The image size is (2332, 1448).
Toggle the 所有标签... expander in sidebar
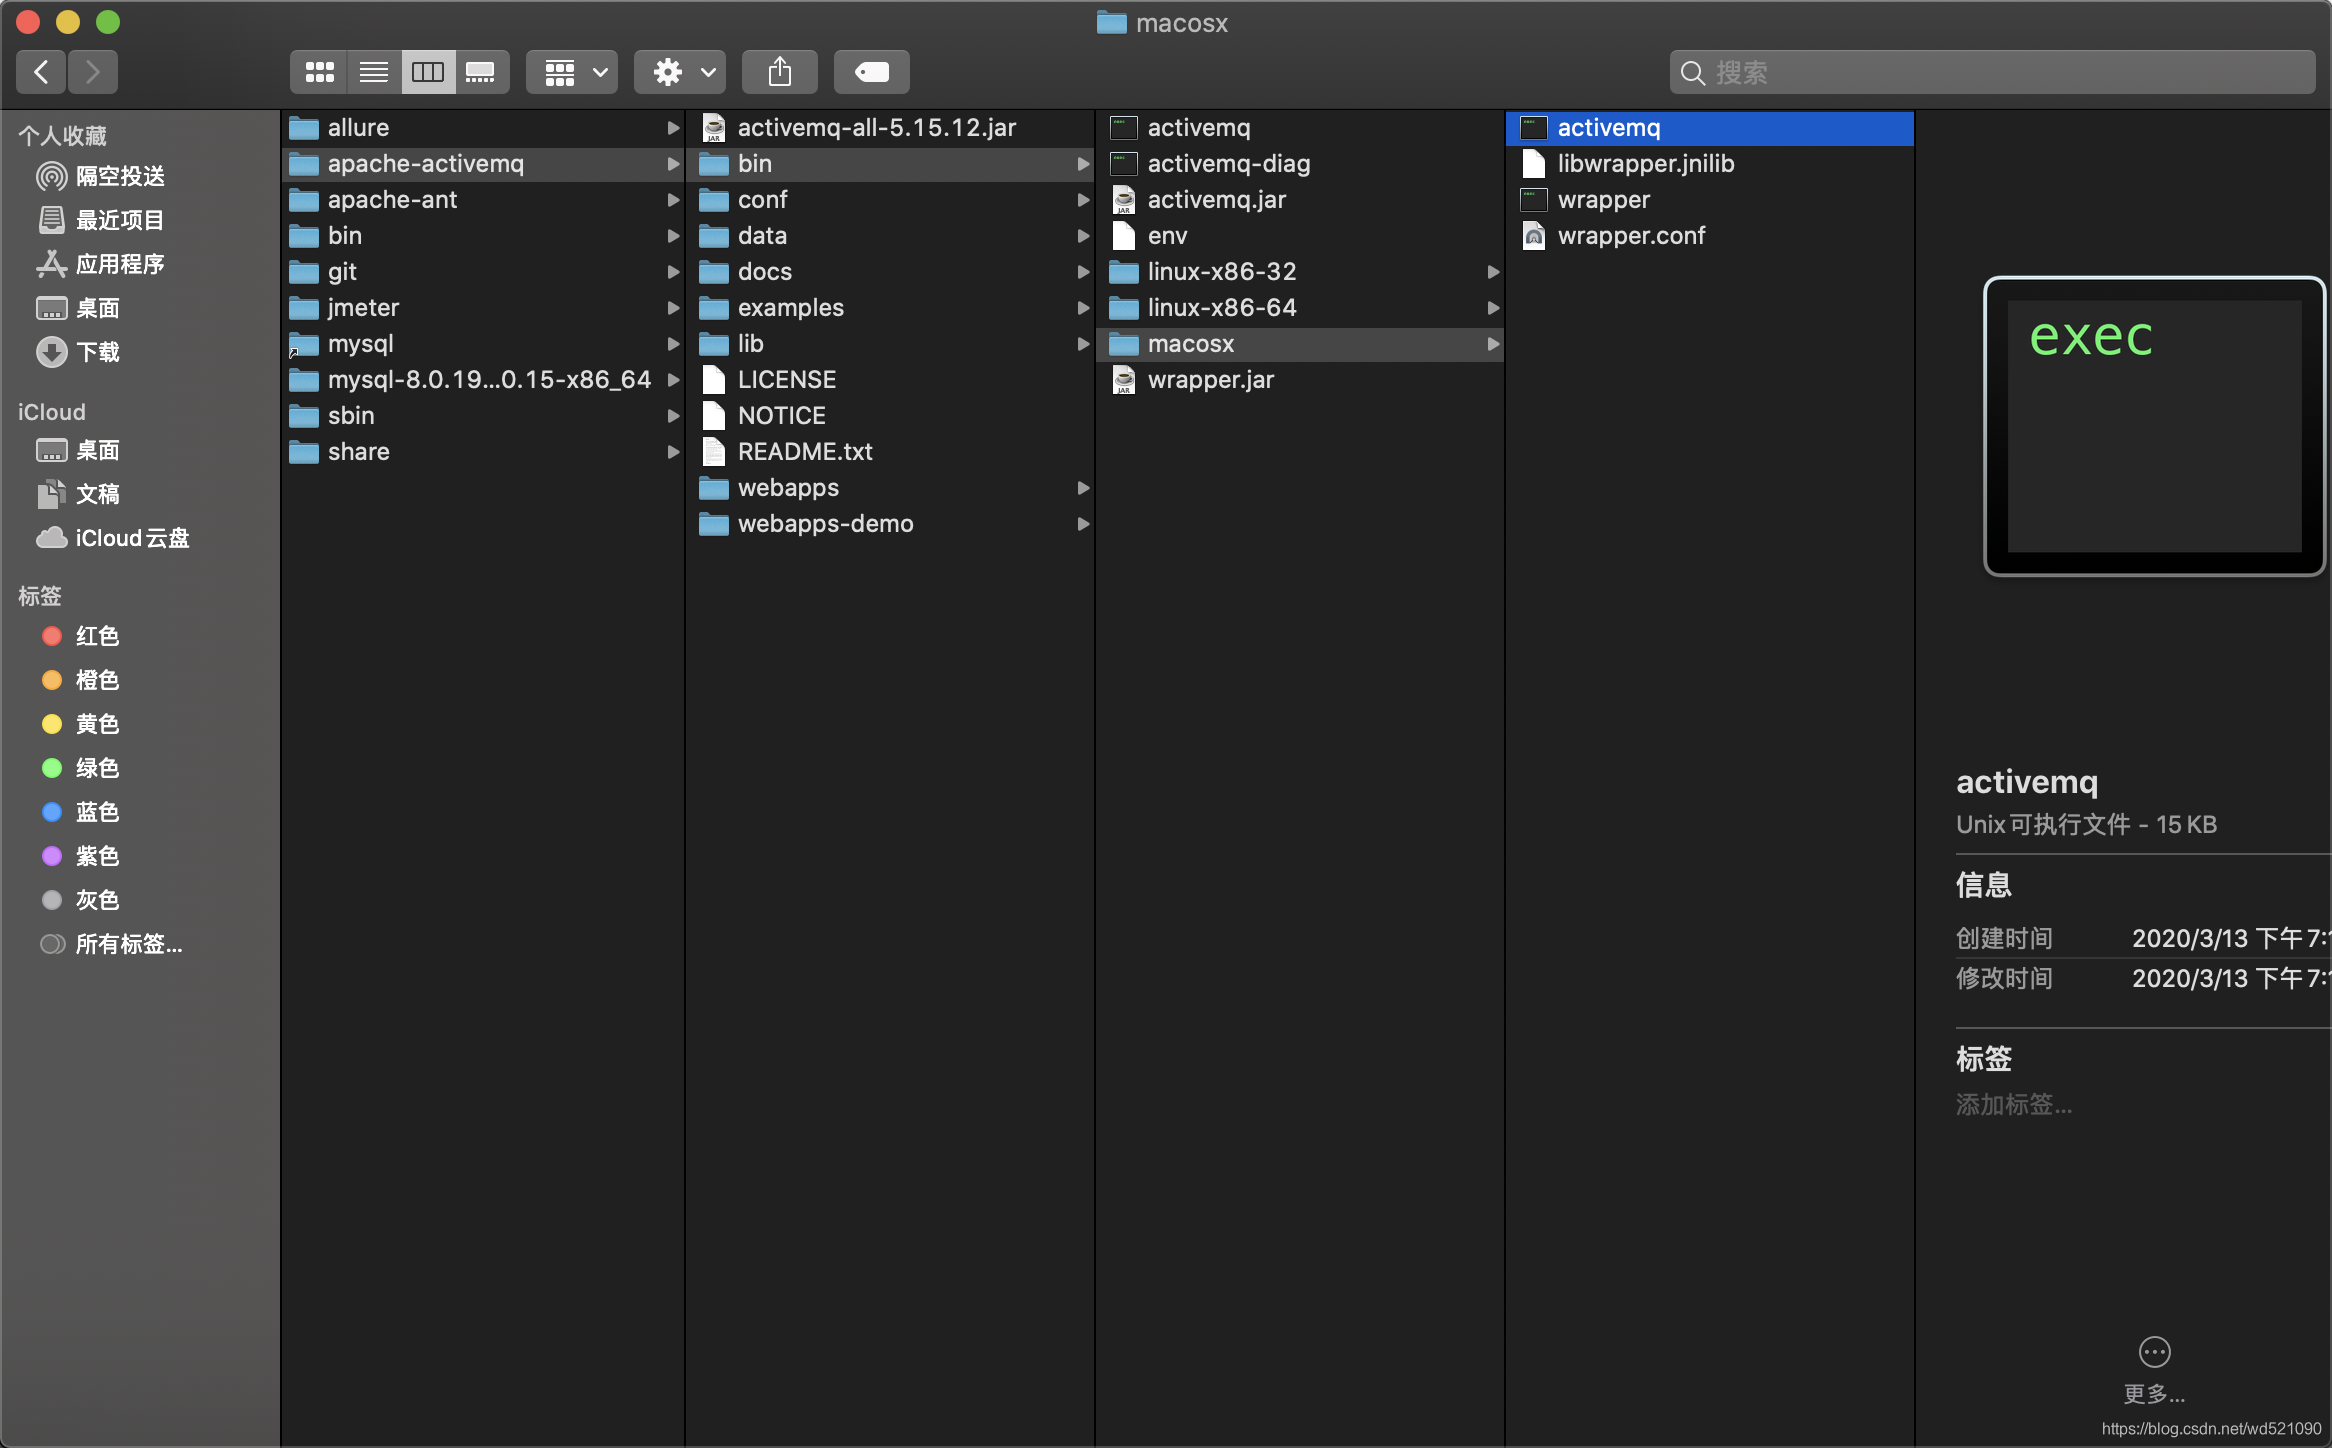coord(127,943)
